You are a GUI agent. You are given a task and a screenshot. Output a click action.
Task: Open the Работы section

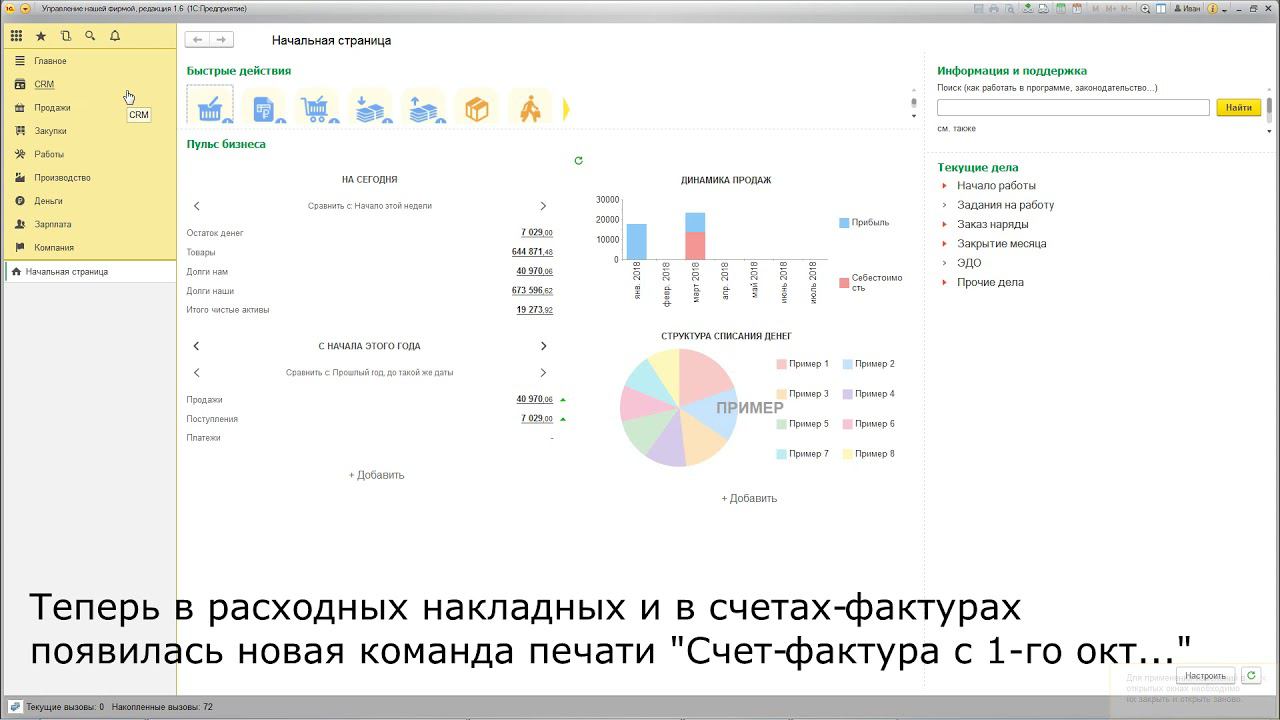click(x=90, y=154)
